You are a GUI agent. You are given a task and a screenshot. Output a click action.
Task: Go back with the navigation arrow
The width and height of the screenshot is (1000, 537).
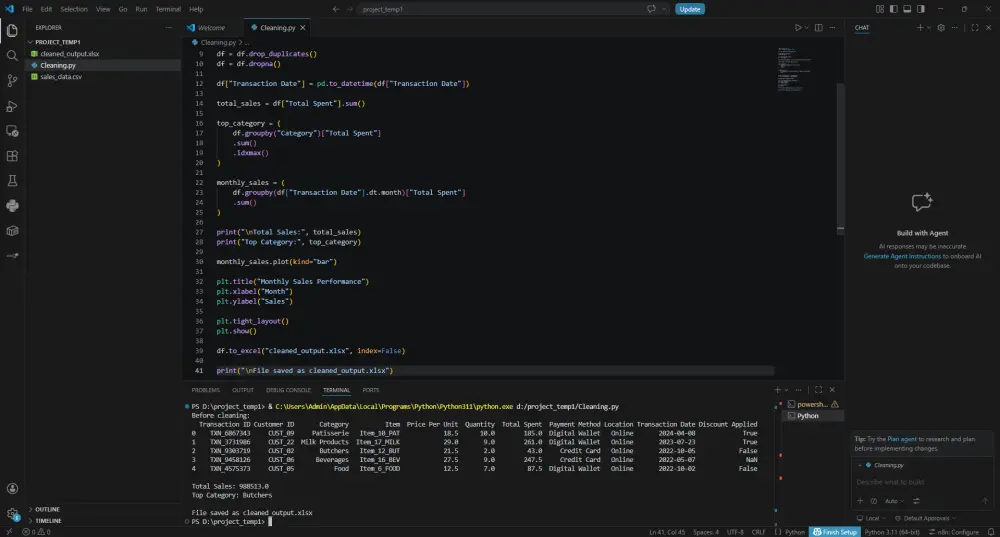click(336, 9)
